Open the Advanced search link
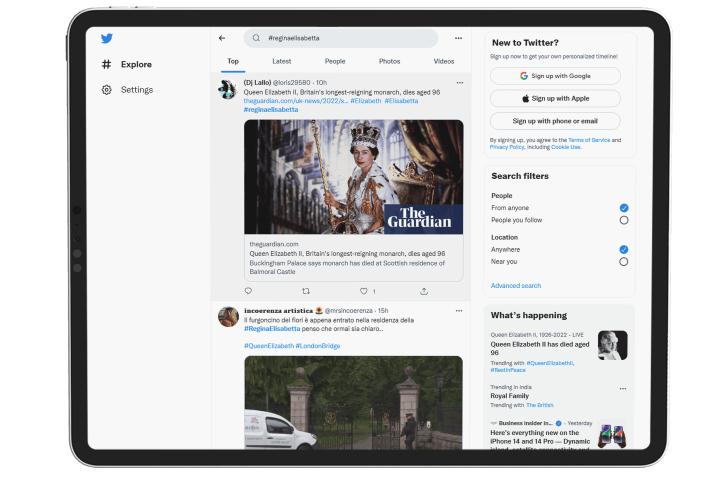Screen dimensions: 713x480 (516, 285)
